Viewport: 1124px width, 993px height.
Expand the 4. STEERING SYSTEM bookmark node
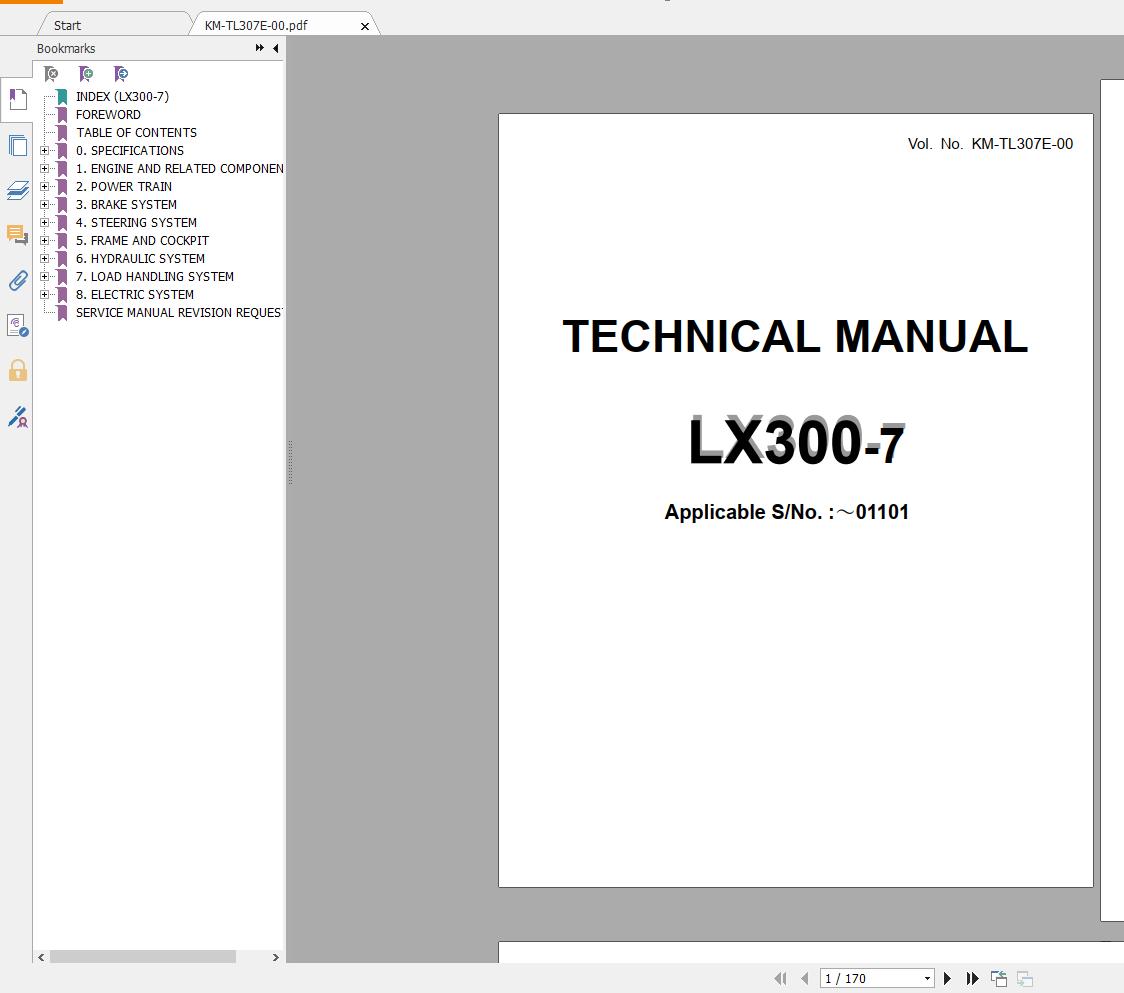[44, 222]
